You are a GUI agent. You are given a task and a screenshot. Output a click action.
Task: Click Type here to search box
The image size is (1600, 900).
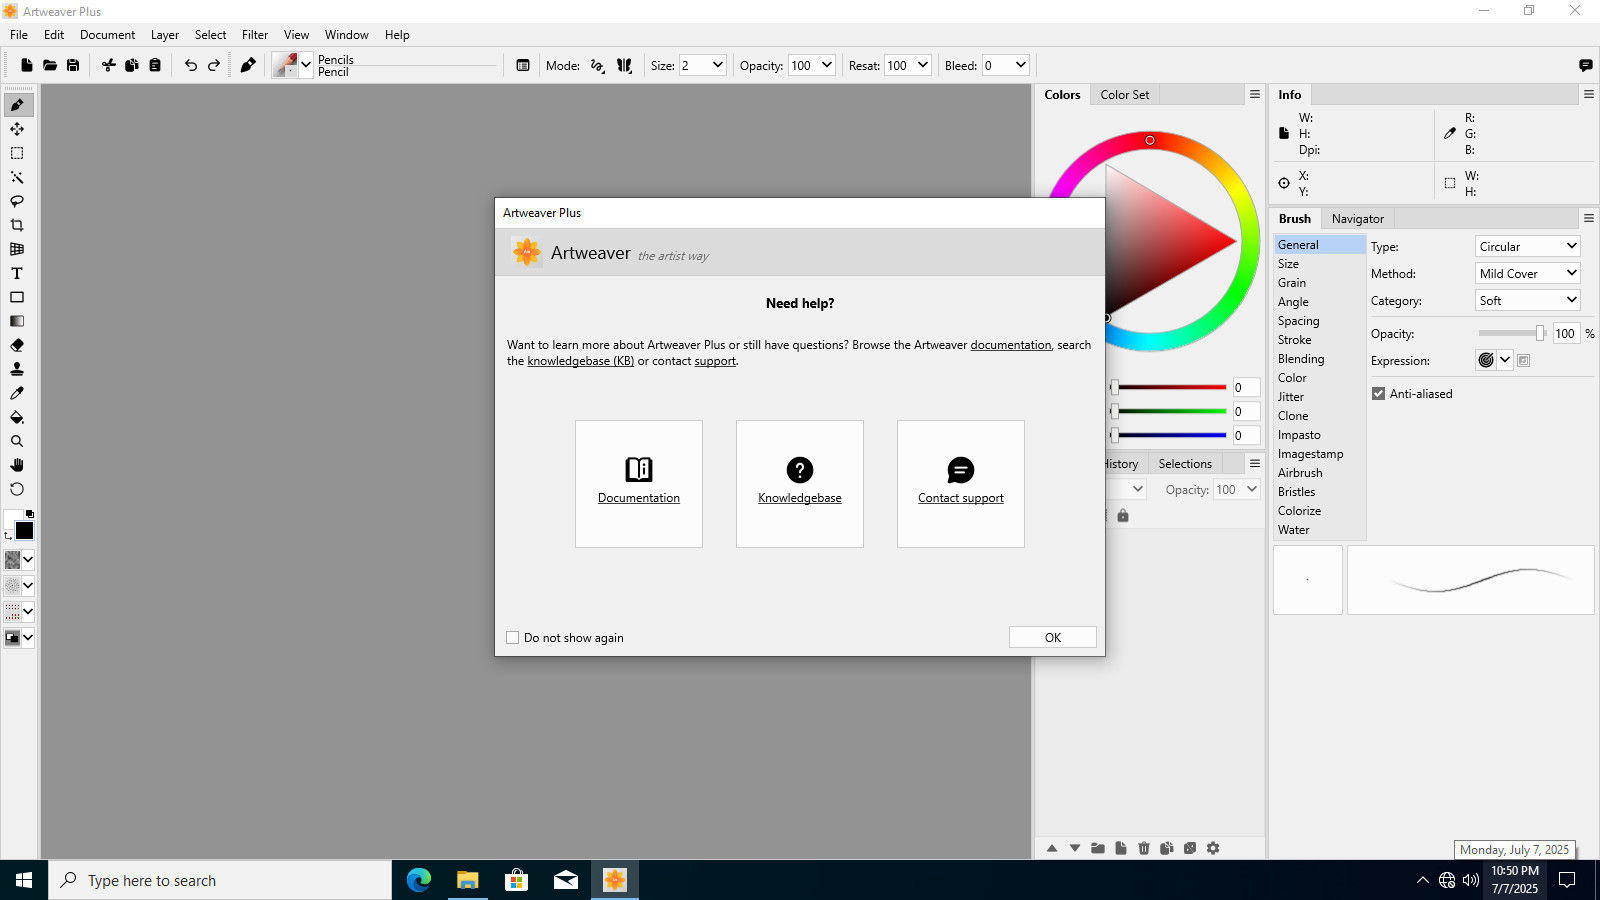pos(220,880)
